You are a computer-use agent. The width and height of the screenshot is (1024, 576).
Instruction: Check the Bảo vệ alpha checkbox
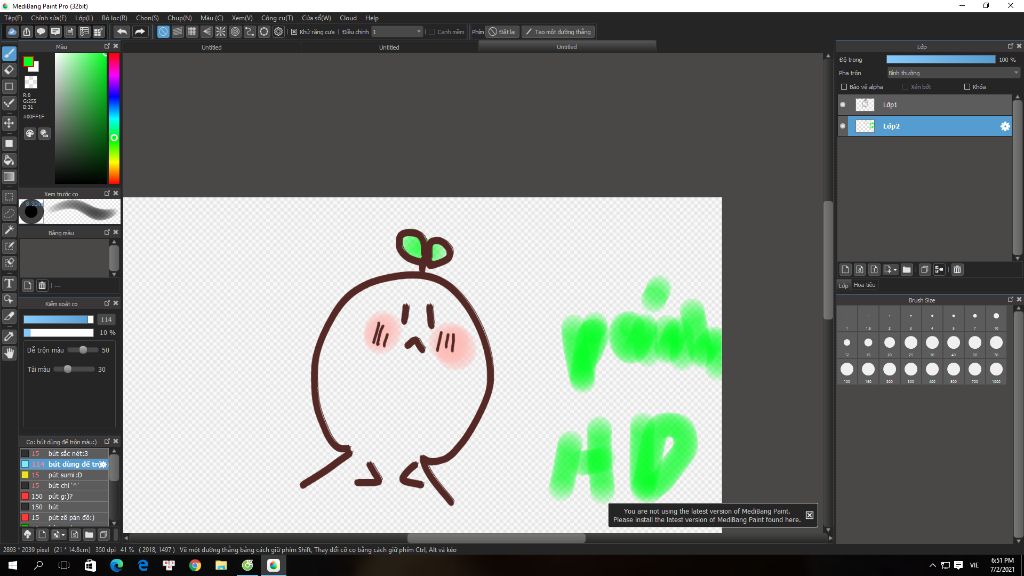[x=844, y=87]
